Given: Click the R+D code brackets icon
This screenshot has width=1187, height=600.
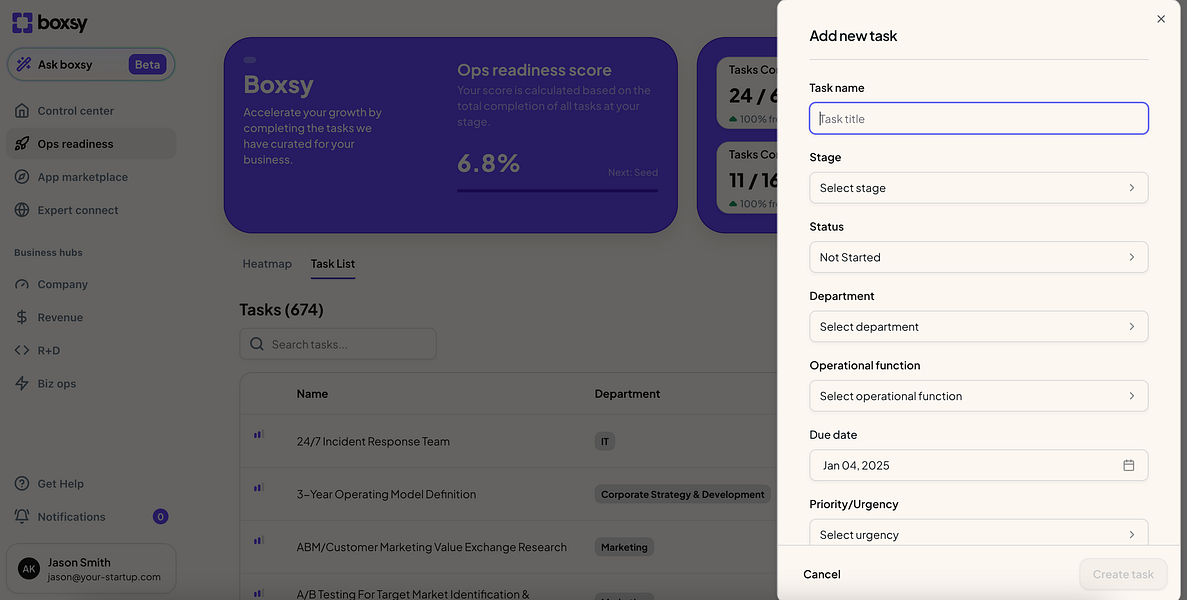Looking at the screenshot, I should pyautogui.click(x=22, y=350).
